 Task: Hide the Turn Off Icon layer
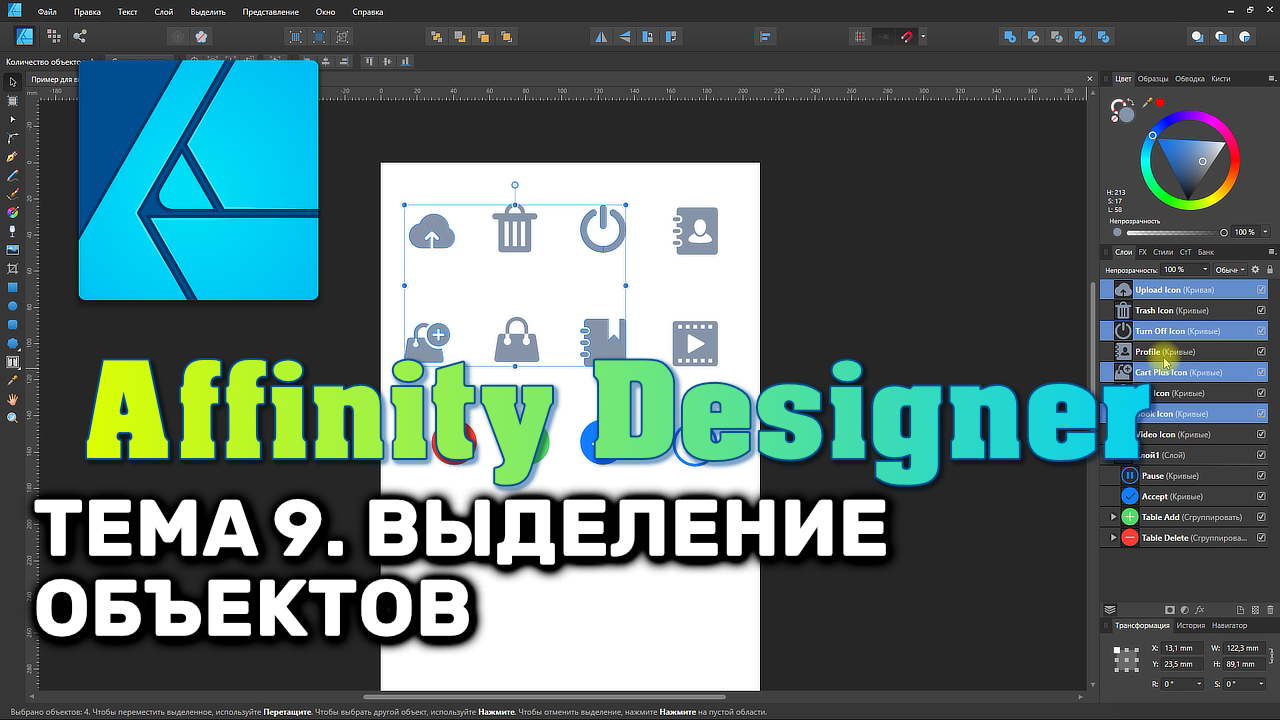point(1261,331)
